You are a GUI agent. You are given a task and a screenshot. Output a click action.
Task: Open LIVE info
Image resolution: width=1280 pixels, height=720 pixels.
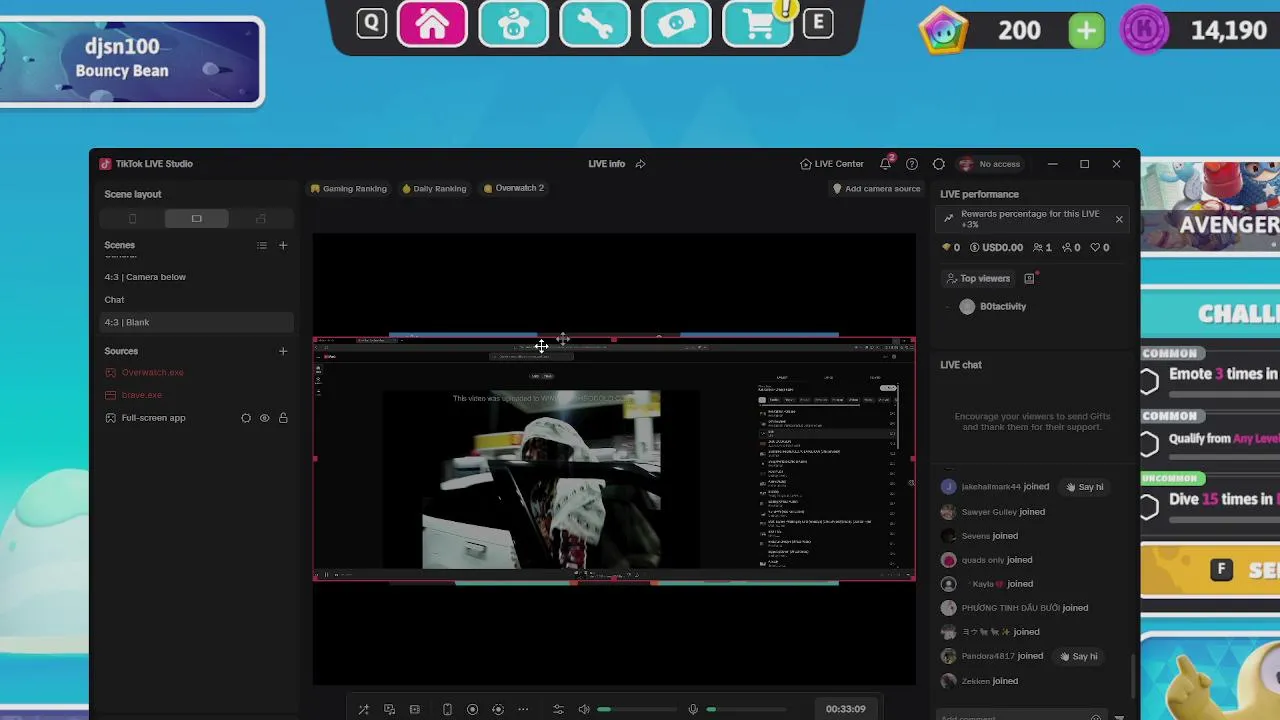606,164
